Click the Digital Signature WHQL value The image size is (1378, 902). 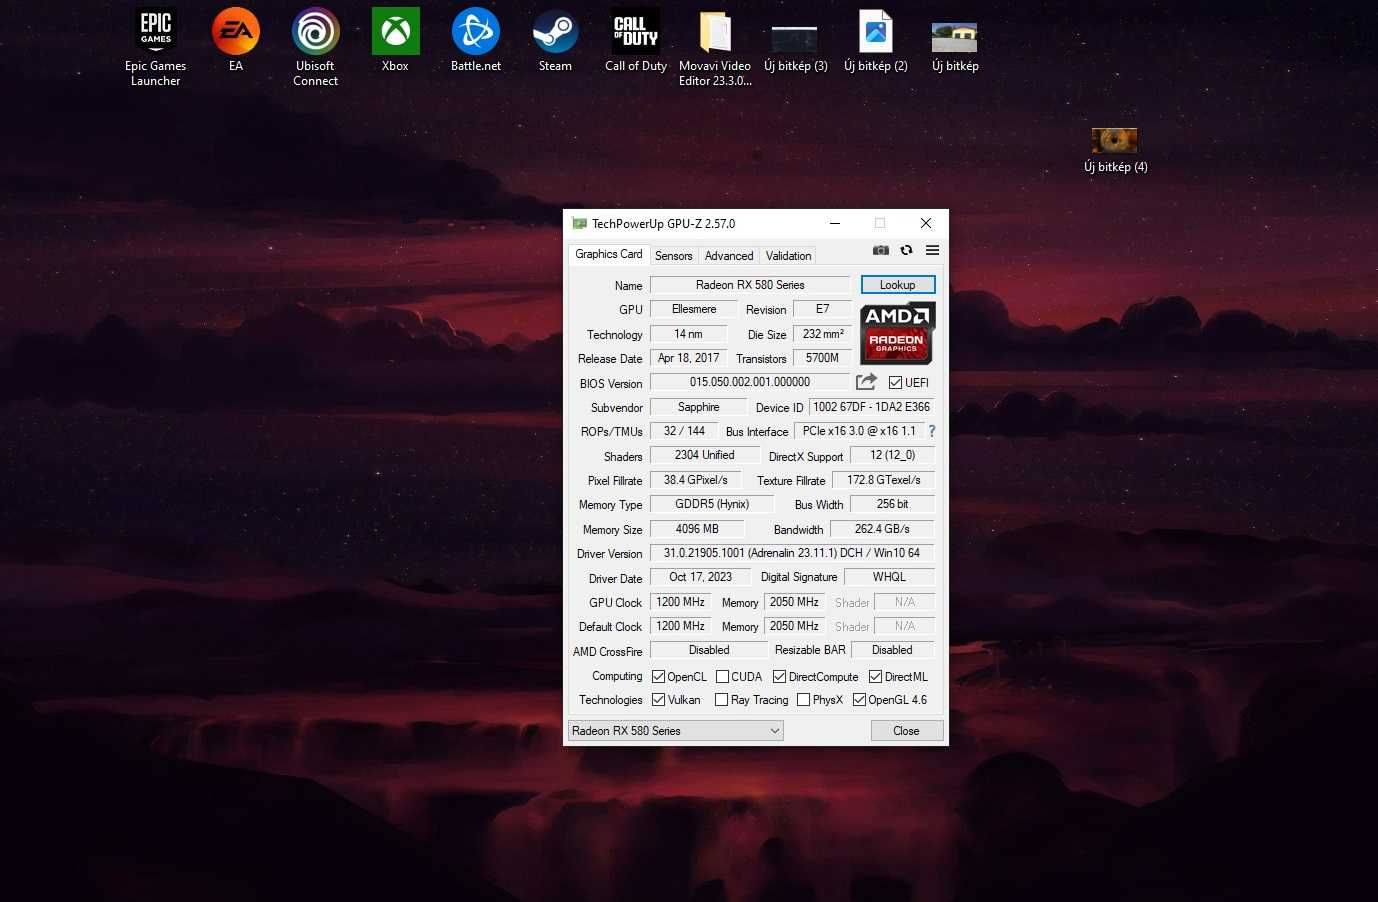click(x=890, y=577)
